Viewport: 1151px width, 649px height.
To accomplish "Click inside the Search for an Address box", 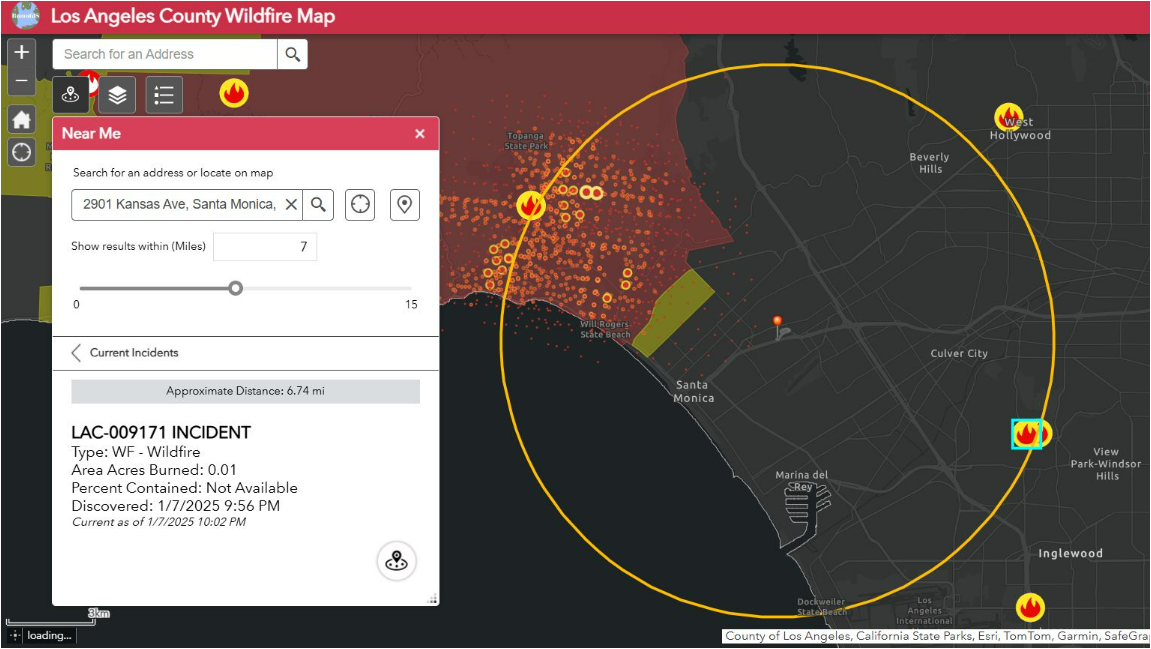I will pos(165,54).
